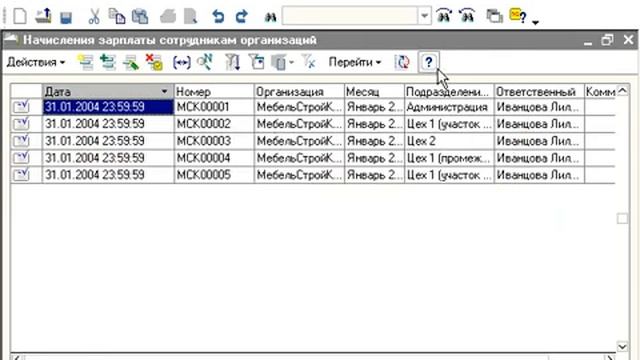Screen dimensions: 640x360
Task: Add a new payroll document with add icon
Action: [86, 62]
